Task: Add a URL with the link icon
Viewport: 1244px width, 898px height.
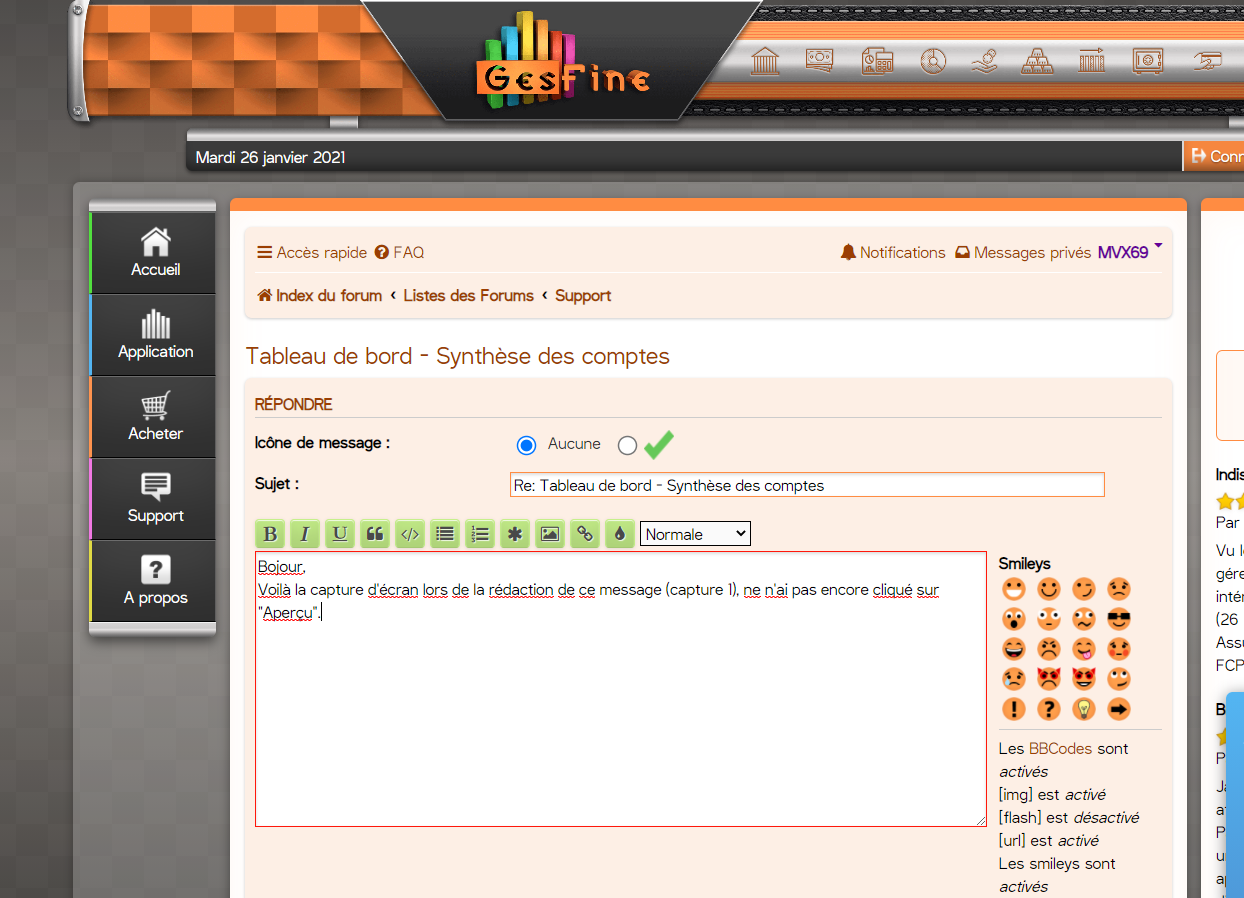Action: tap(584, 534)
